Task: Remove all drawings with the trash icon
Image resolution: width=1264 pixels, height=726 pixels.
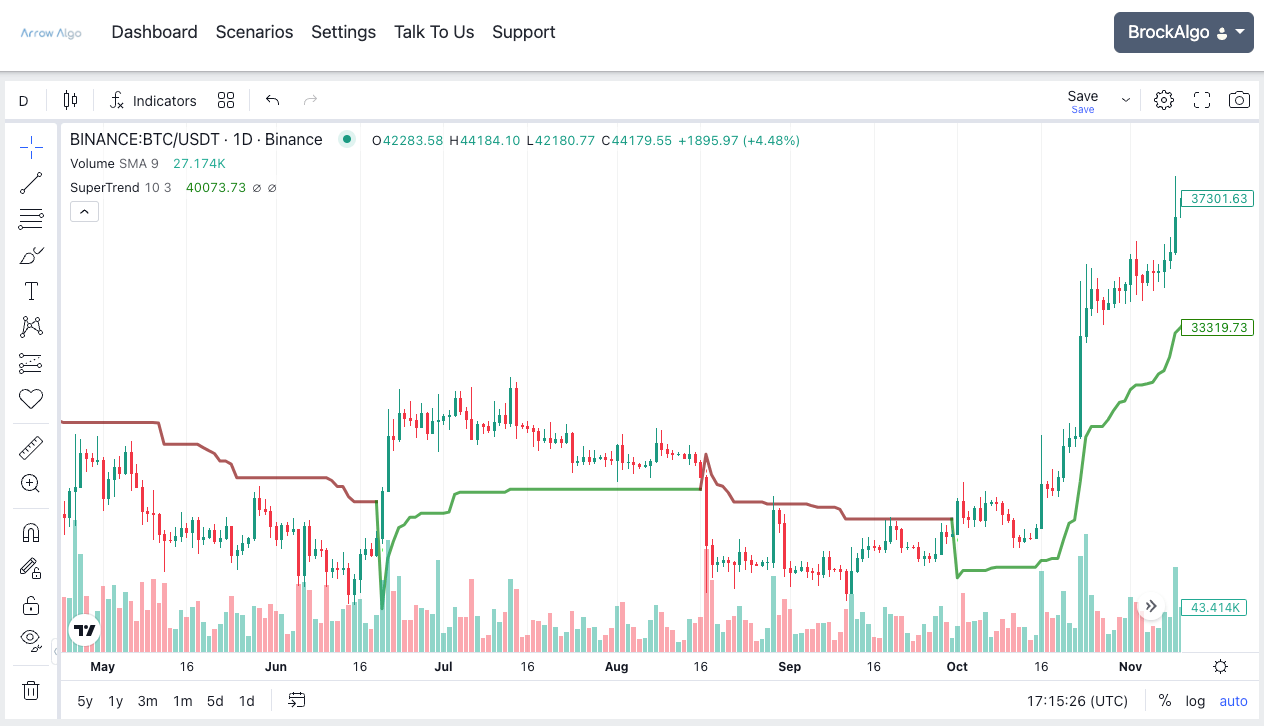Action: pos(30,690)
